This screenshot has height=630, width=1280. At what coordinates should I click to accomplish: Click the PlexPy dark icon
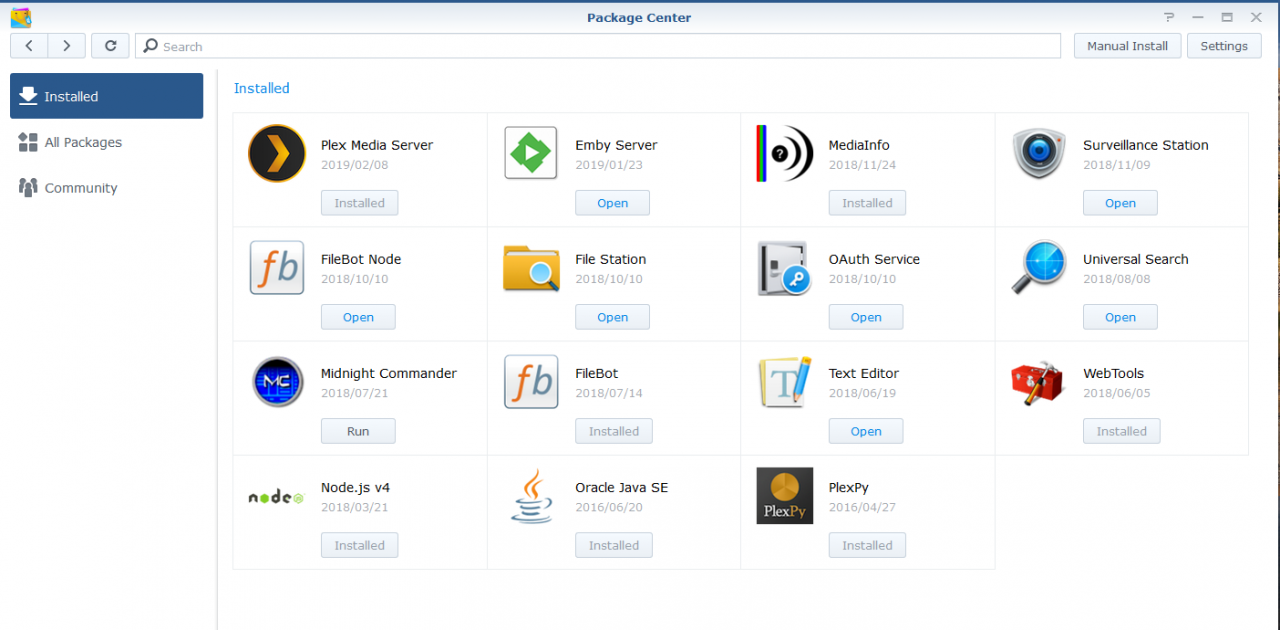click(x=784, y=495)
